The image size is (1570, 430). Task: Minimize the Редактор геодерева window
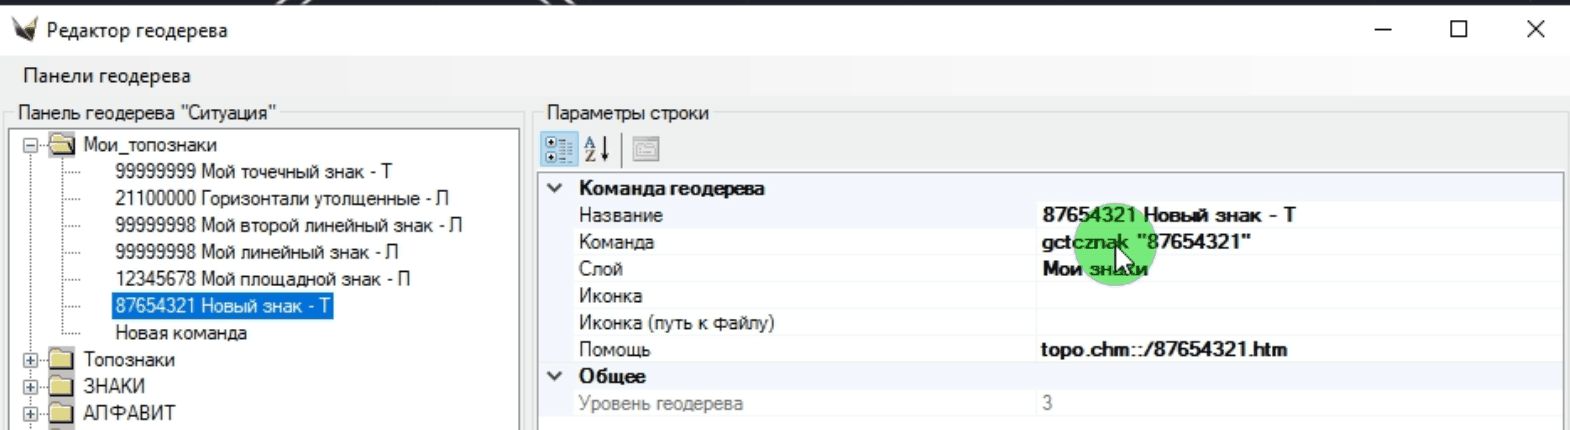[x=1383, y=29]
